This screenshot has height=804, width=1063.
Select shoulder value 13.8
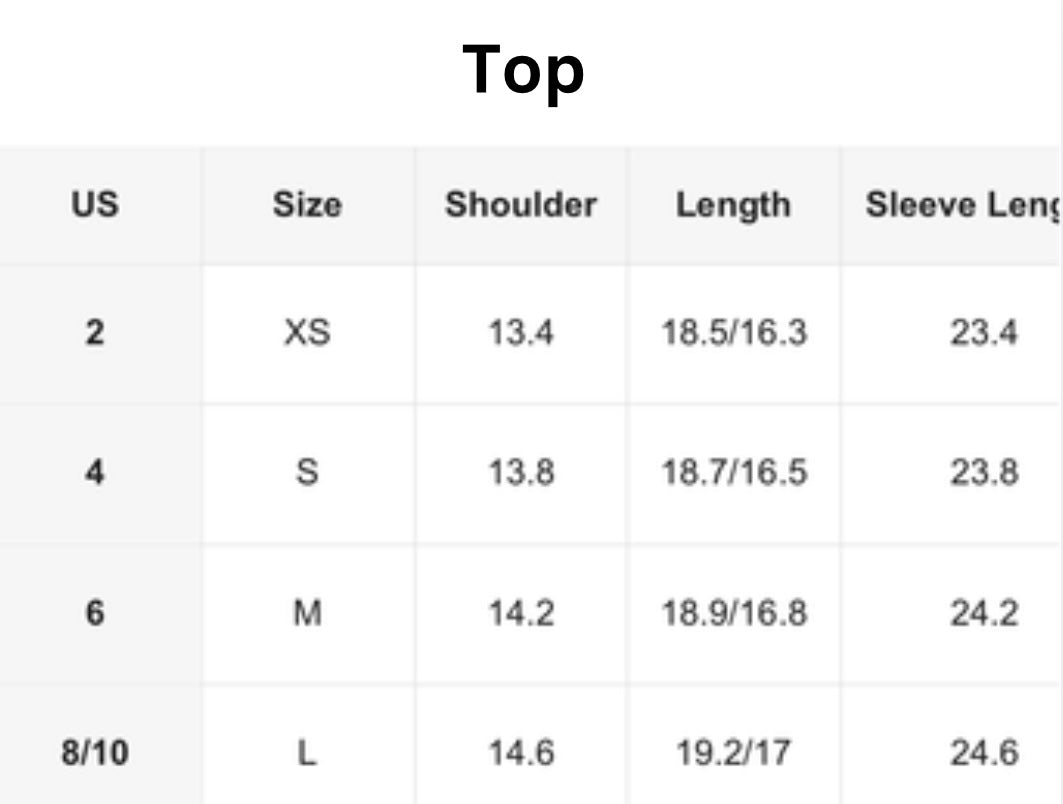[x=521, y=472]
